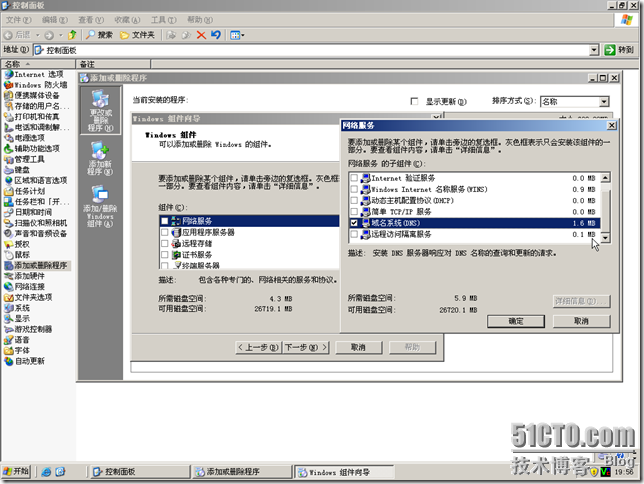The width and height of the screenshot is (644, 484).
Task: Click the red Delete toolbar icon
Action: (x=201, y=35)
